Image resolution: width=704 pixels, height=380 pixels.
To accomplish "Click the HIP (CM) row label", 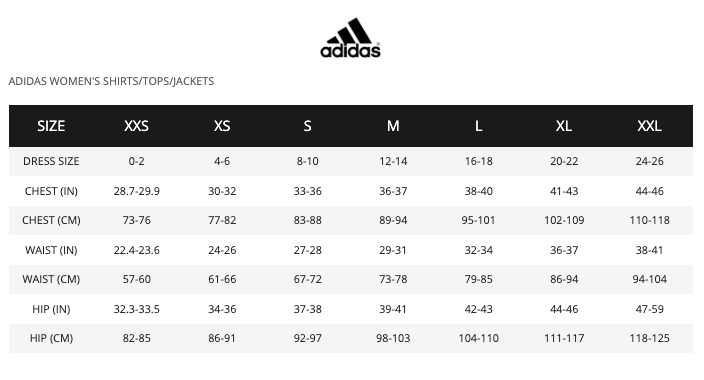I will pyautogui.click(x=51, y=338).
